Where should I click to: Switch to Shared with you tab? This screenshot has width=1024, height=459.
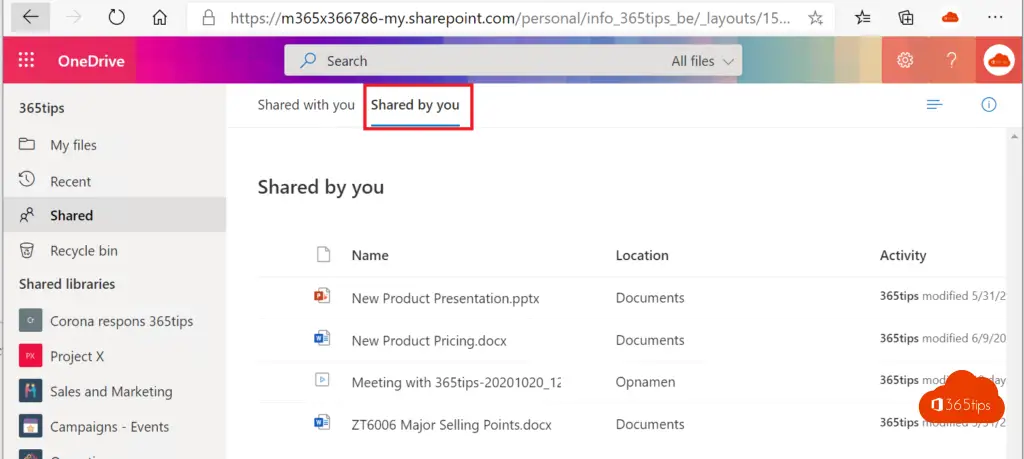coord(306,104)
